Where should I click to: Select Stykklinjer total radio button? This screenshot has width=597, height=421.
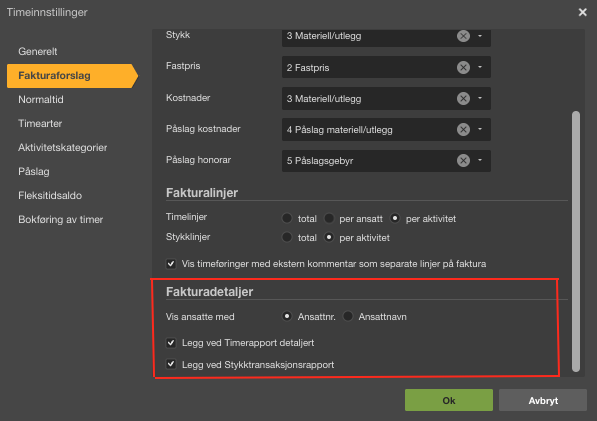[287, 238]
